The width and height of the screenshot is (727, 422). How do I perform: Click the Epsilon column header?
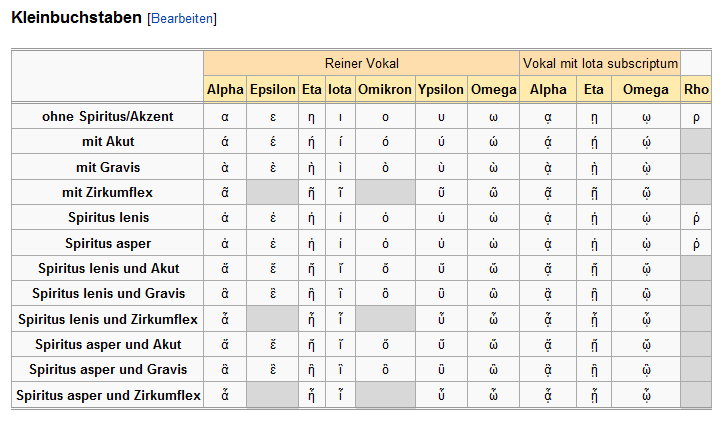coord(272,90)
